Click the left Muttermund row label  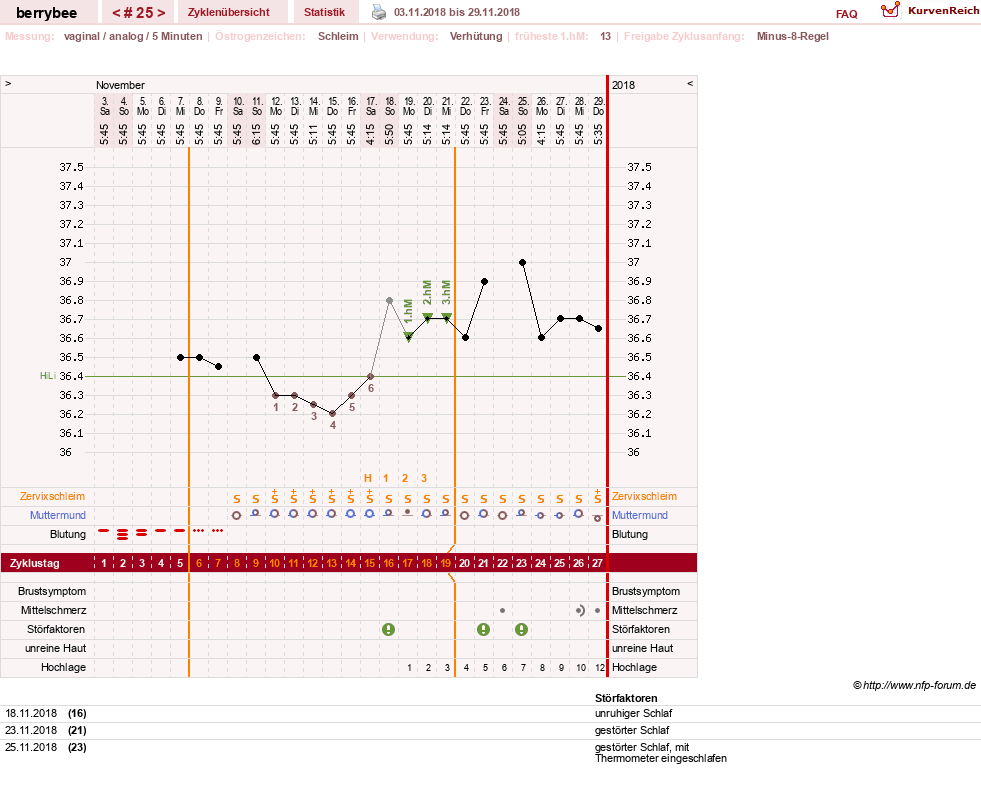(58, 515)
